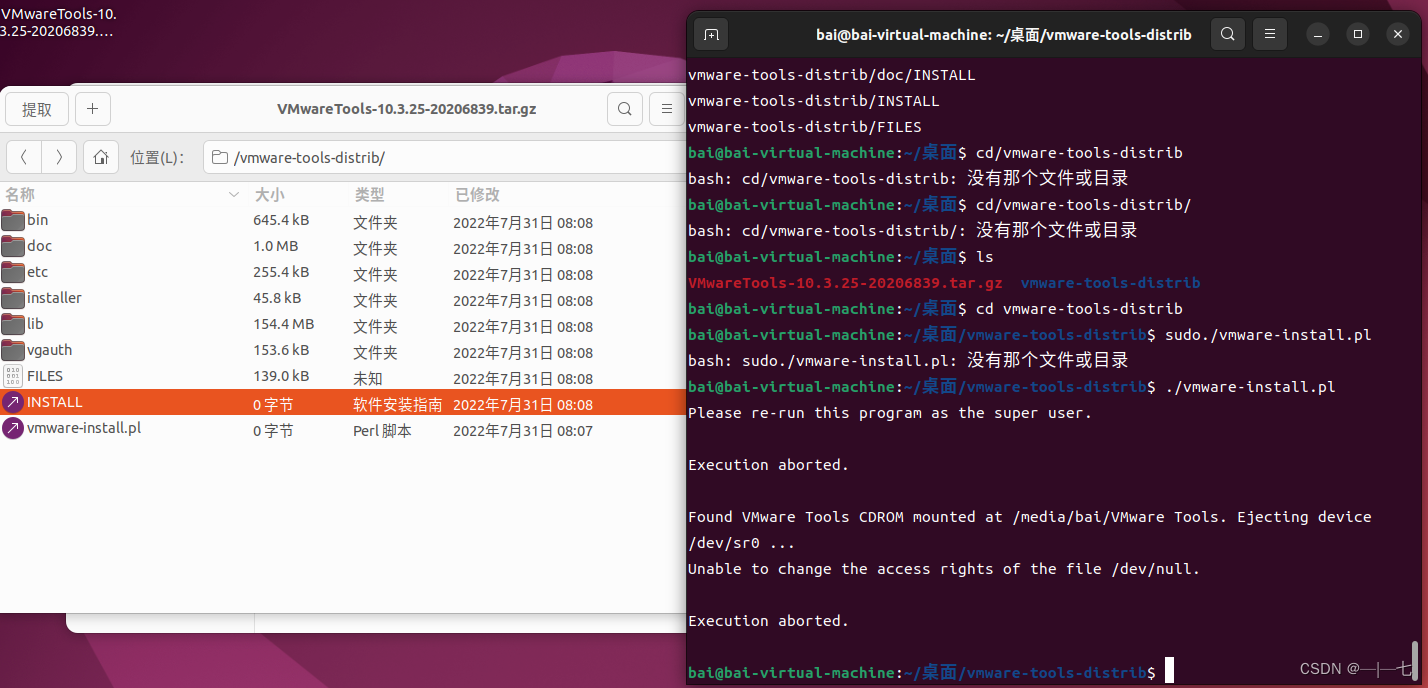Click the search icon in the archive manager
The image size is (1428, 688).
pos(625,109)
